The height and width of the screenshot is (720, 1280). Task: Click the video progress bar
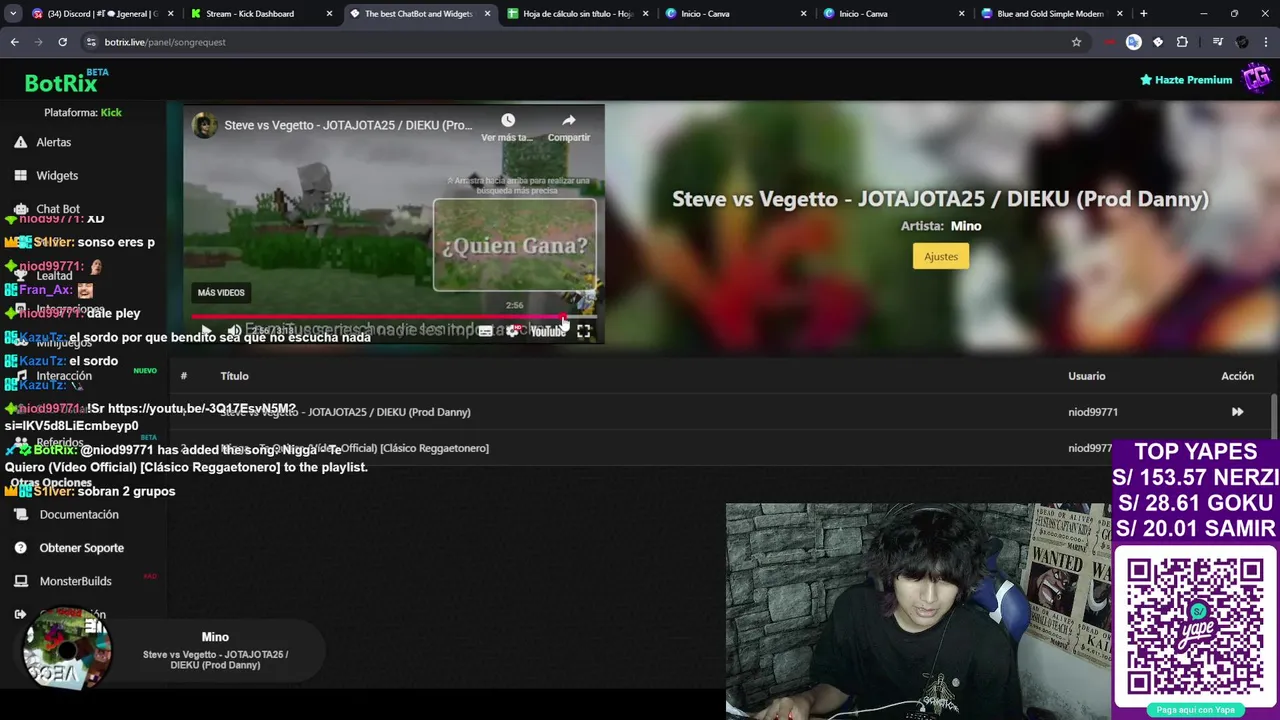[394, 317]
